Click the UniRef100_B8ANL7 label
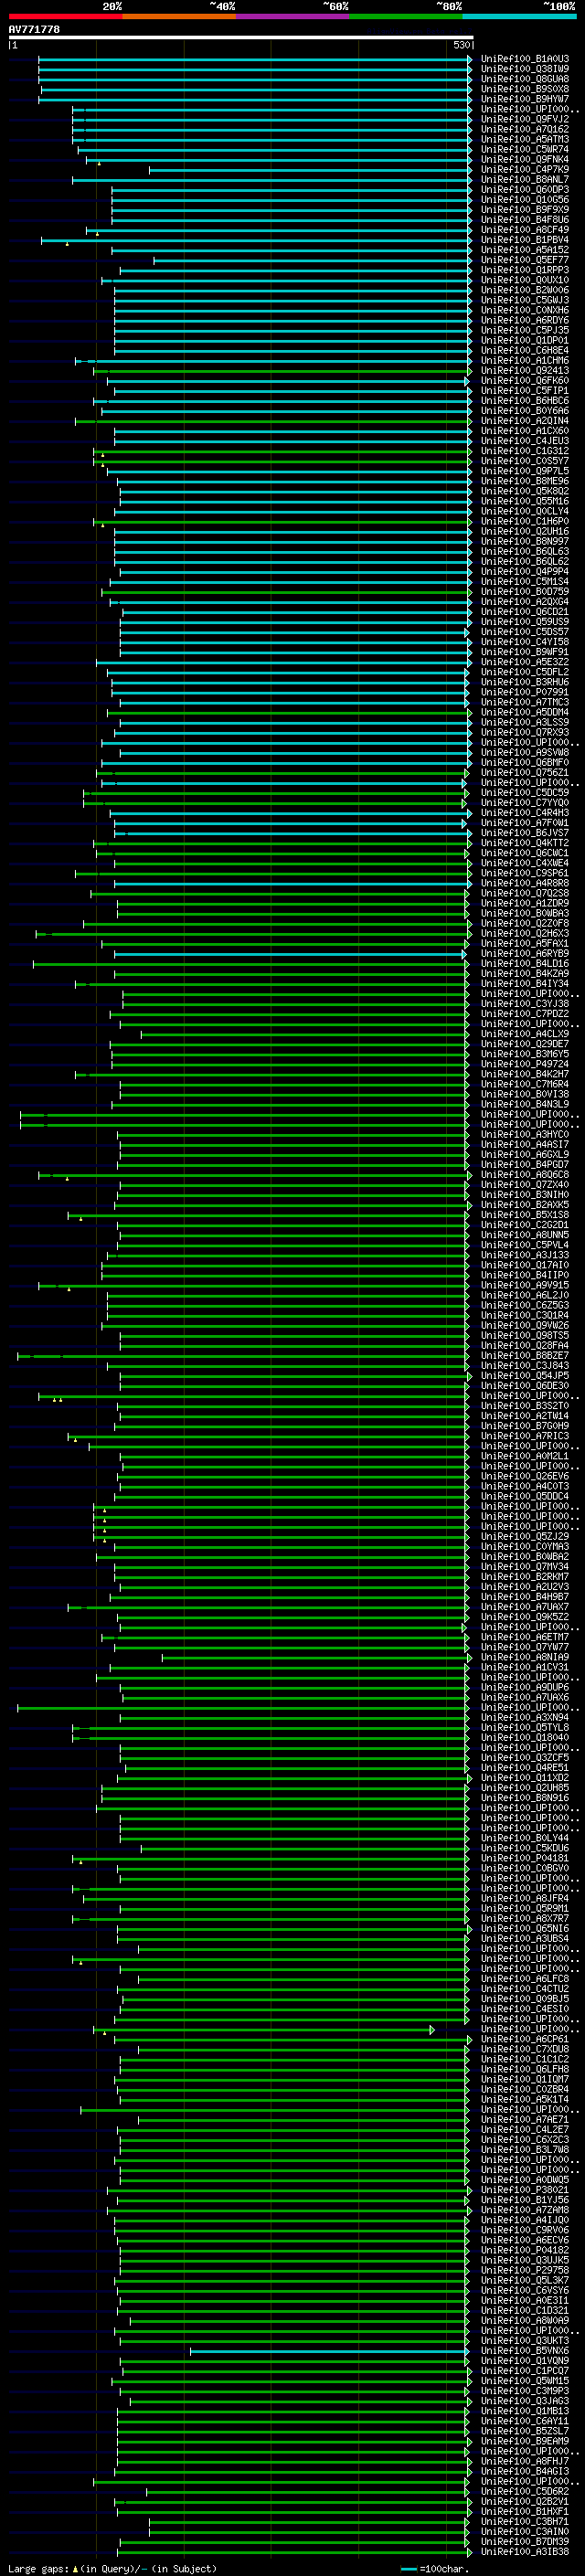Image resolution: width=585 pixels, height=2576 pixels. tap(525, 180)
